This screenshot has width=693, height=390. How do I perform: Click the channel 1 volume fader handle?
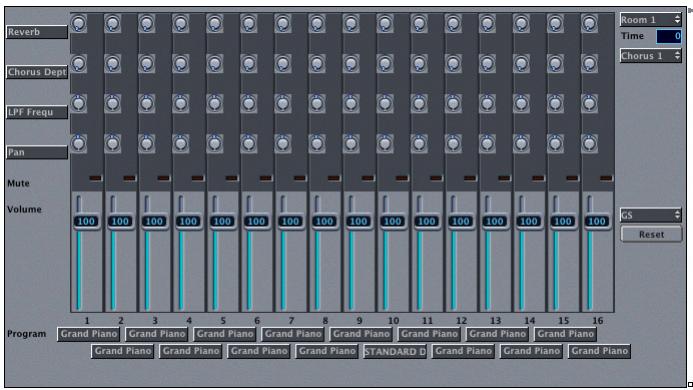click(x=86, y=222)
